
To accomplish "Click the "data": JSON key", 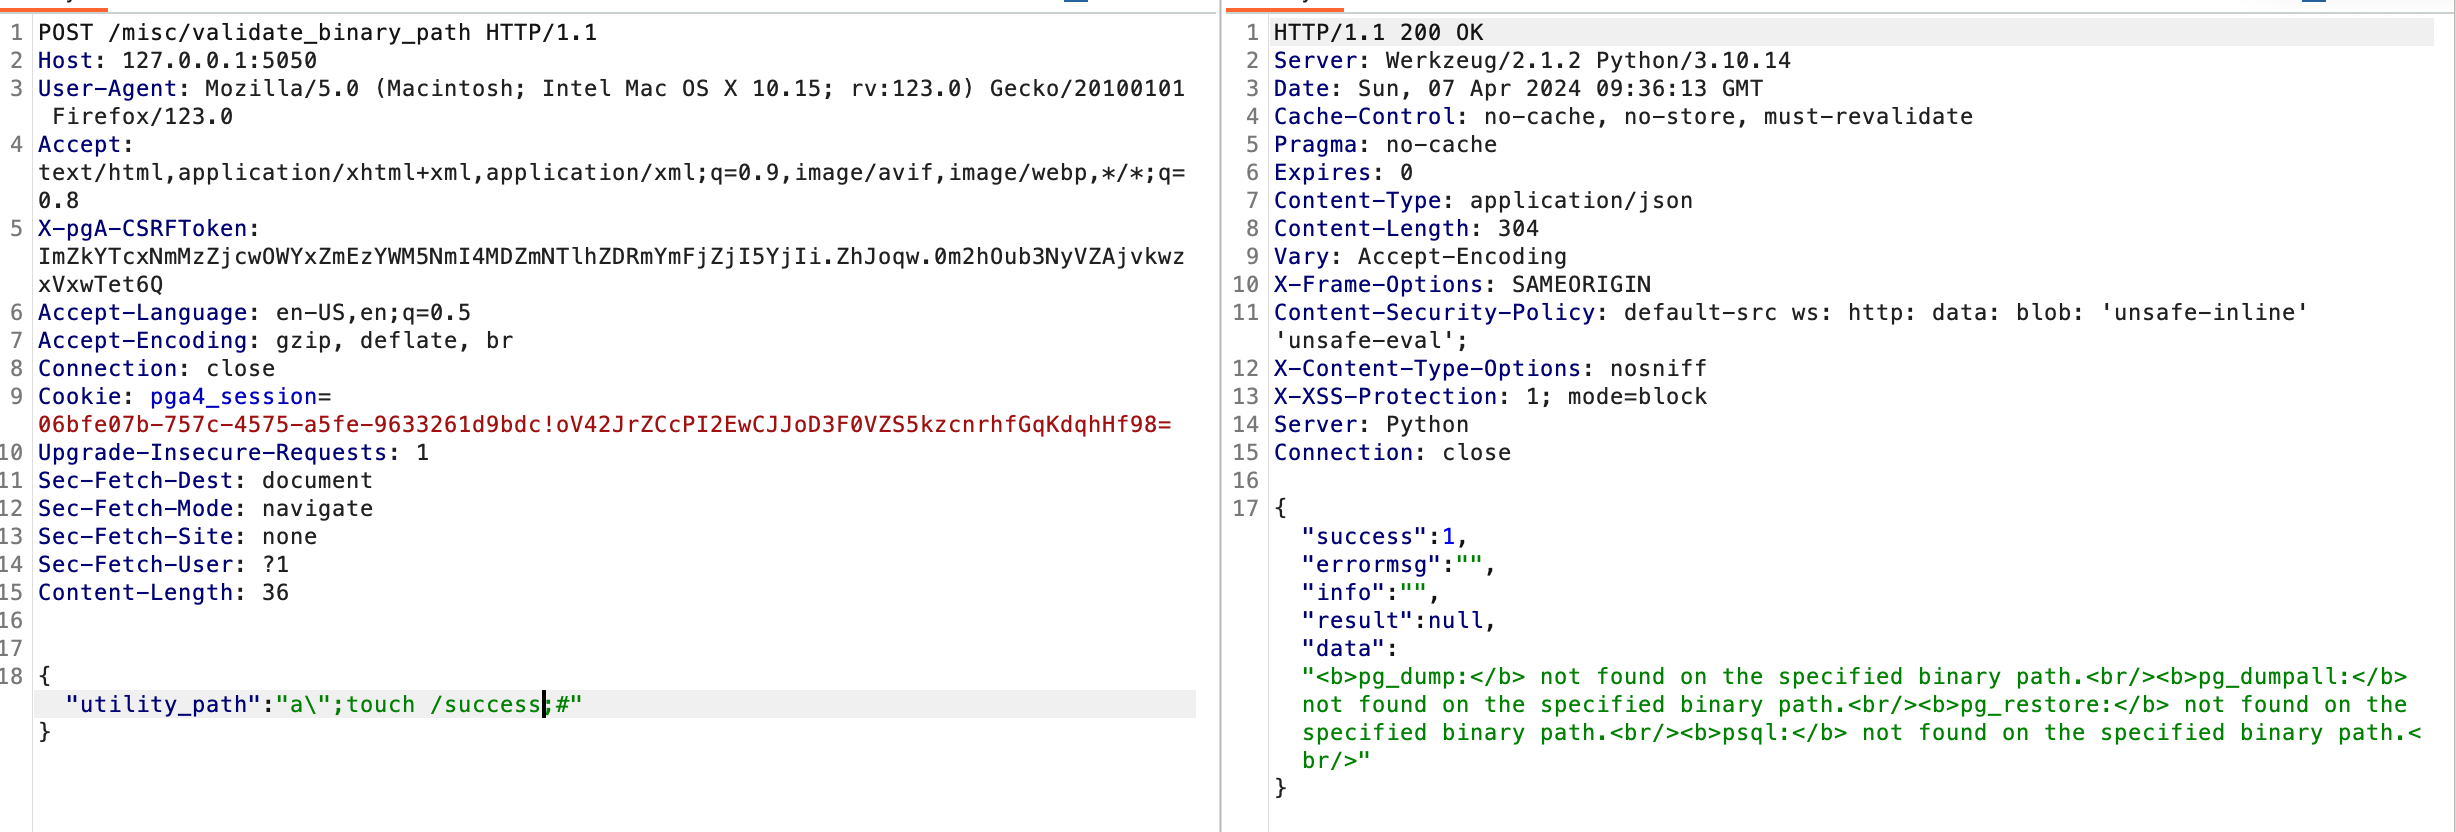I will click(1350, 649).
